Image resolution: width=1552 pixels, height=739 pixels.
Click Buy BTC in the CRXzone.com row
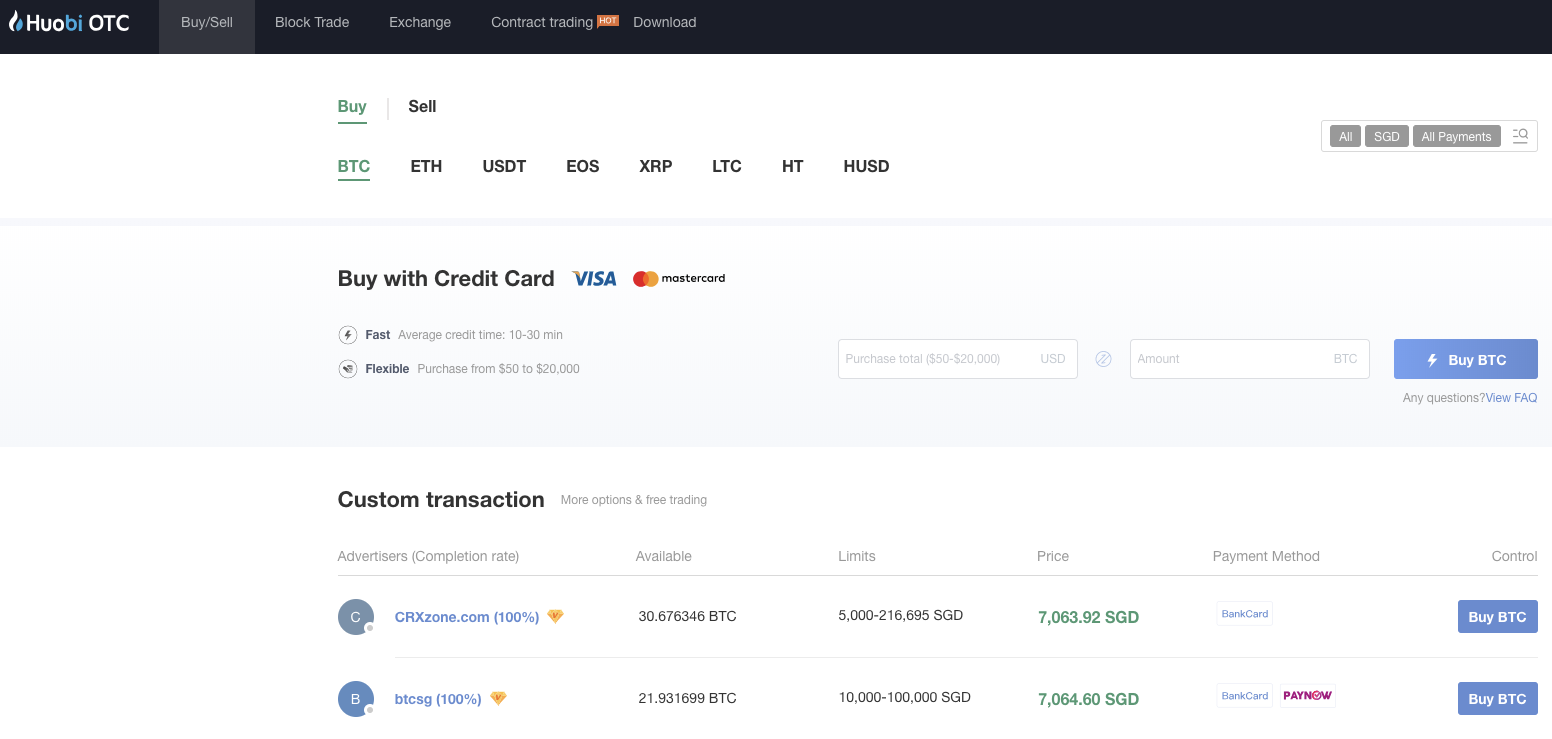point(1498,617)
